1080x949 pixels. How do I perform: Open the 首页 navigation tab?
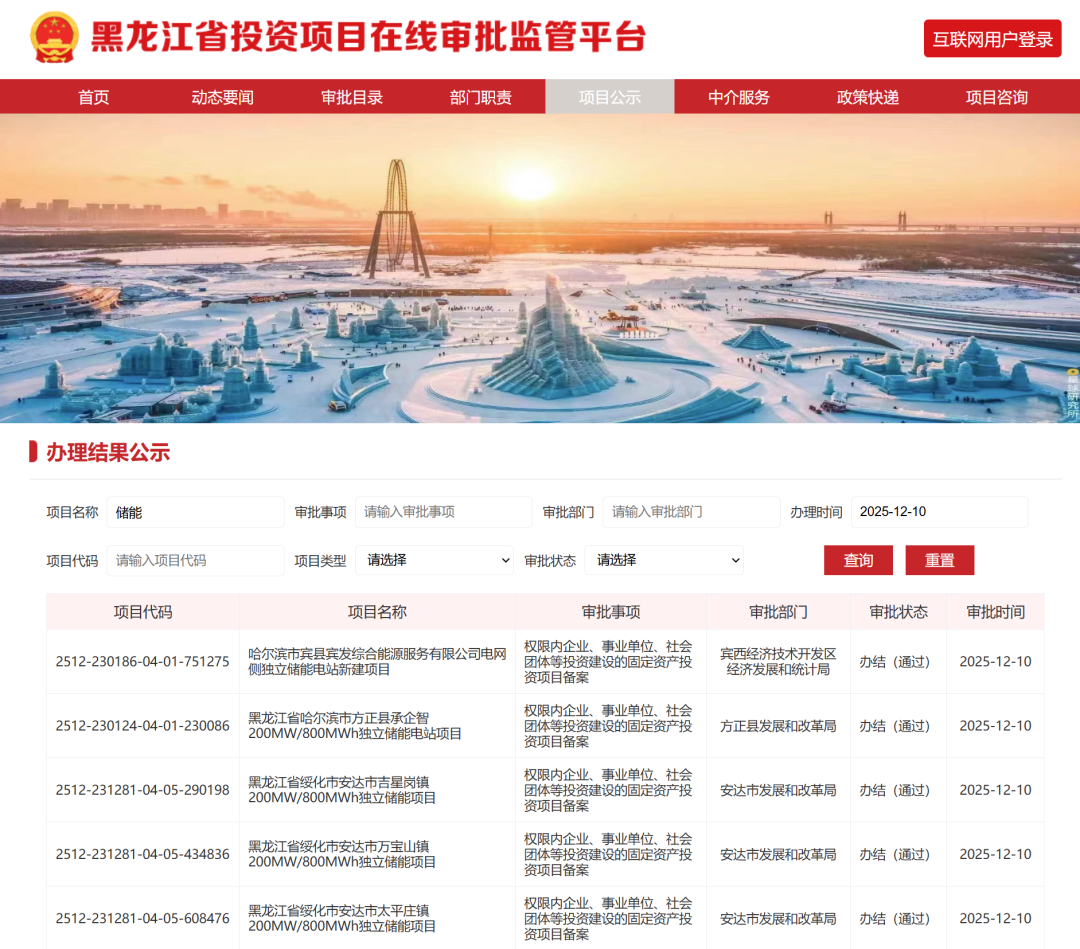[93, 97]
